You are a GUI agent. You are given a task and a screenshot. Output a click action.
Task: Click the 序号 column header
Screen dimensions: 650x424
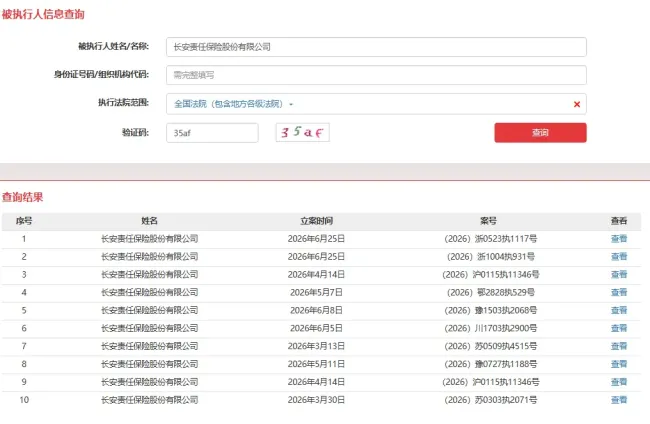[24, 221]
